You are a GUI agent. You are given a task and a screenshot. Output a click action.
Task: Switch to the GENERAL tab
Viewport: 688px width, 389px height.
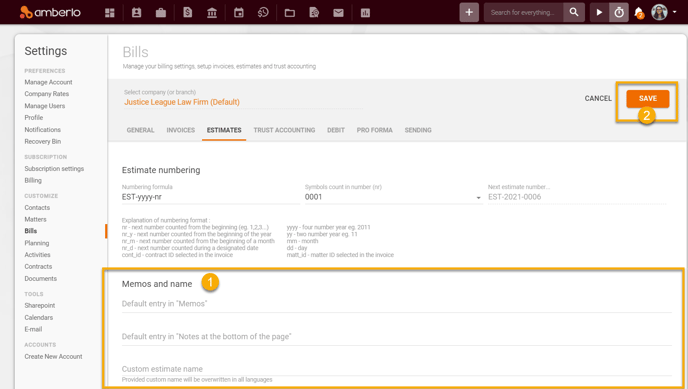point(140,130)
